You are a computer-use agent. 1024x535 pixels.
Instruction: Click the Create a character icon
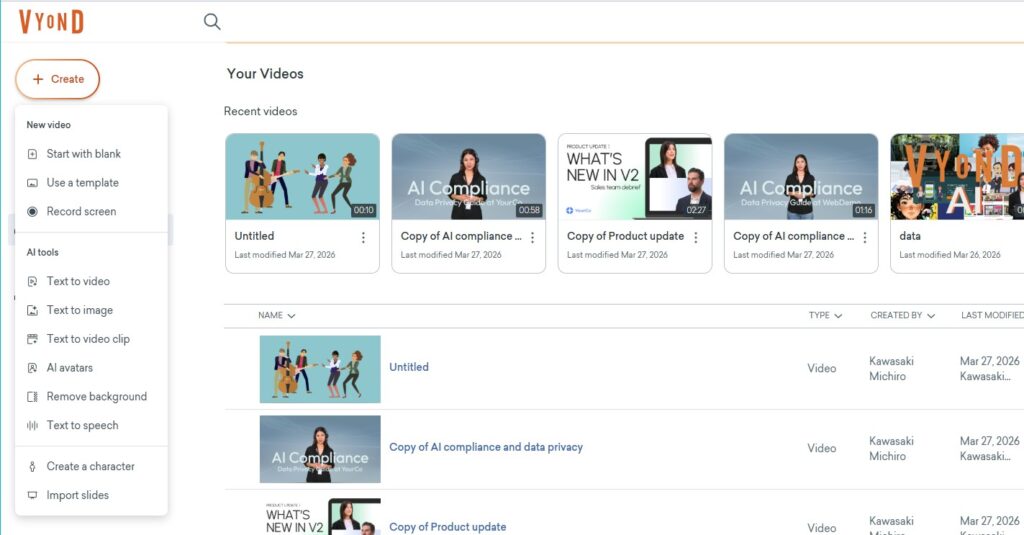pos(33,467)
